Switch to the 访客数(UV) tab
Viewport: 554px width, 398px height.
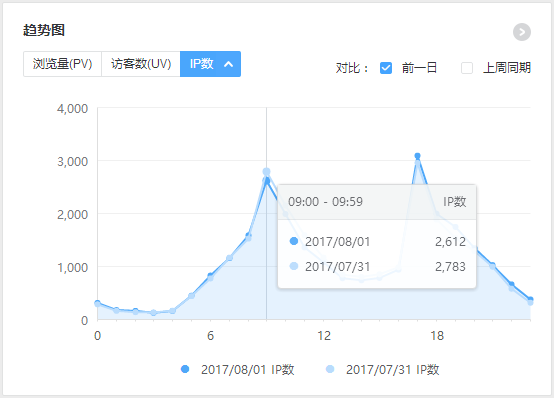141,64
